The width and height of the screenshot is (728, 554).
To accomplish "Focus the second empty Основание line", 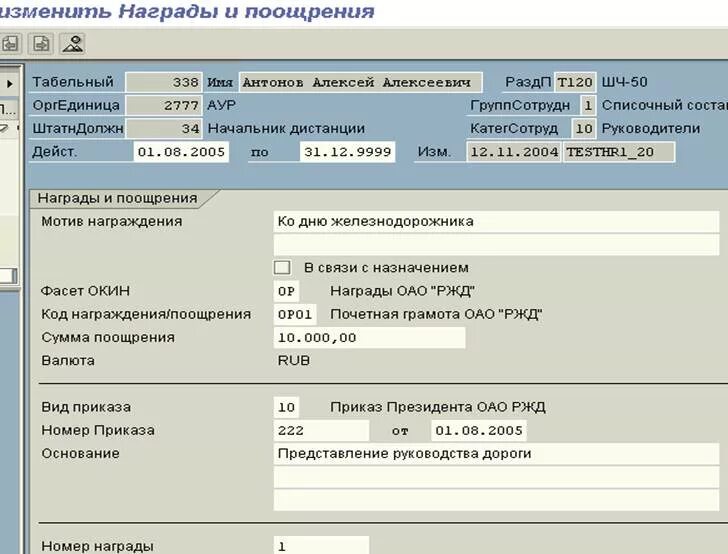I will pyautogui.click(x=496, y=477).
